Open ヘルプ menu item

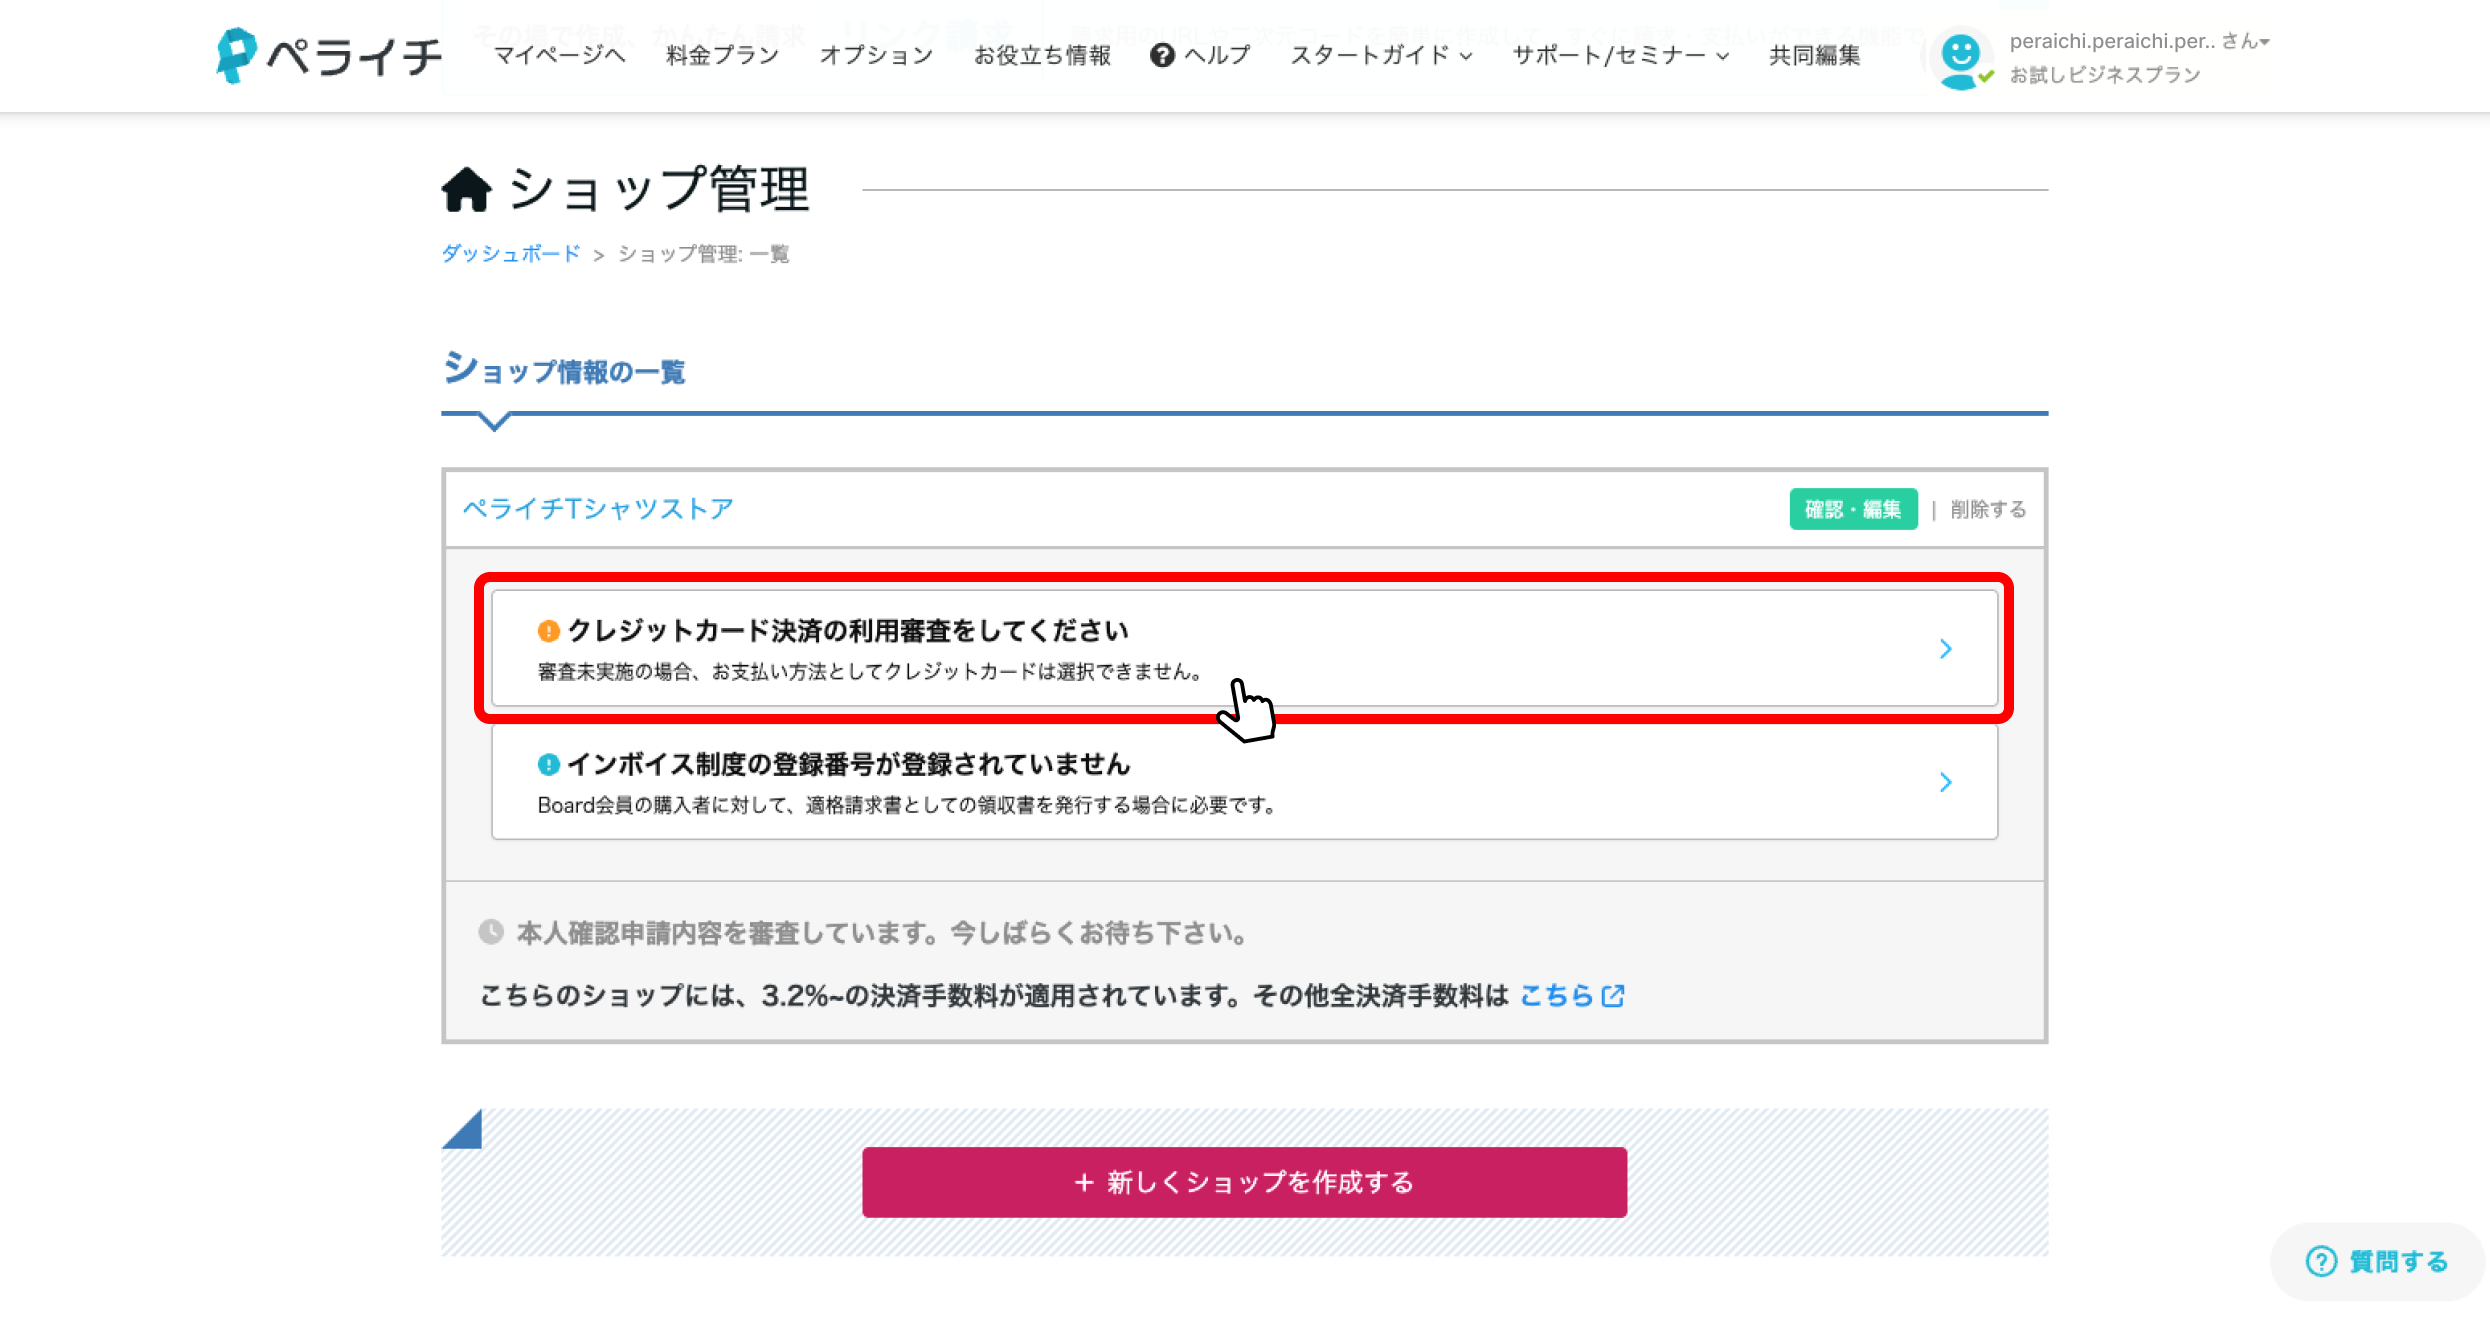(1200, 55)
